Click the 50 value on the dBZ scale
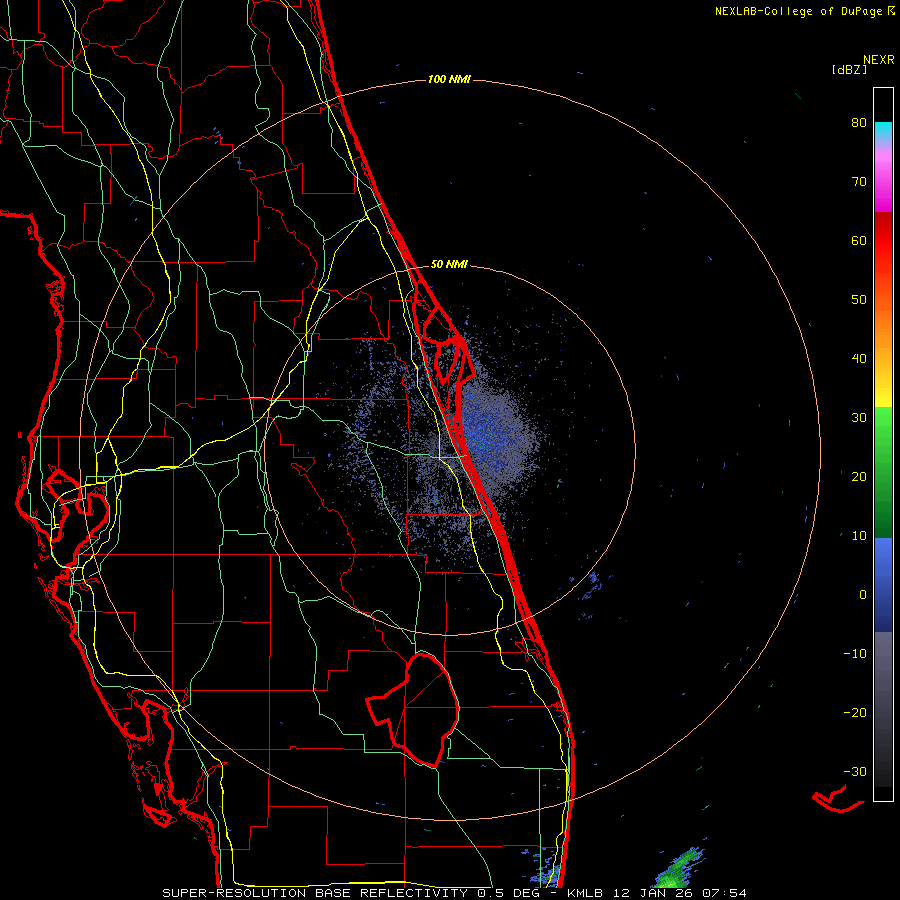Image resolution: width=900 pixels, height=900 pixels. tap(859, 300)
